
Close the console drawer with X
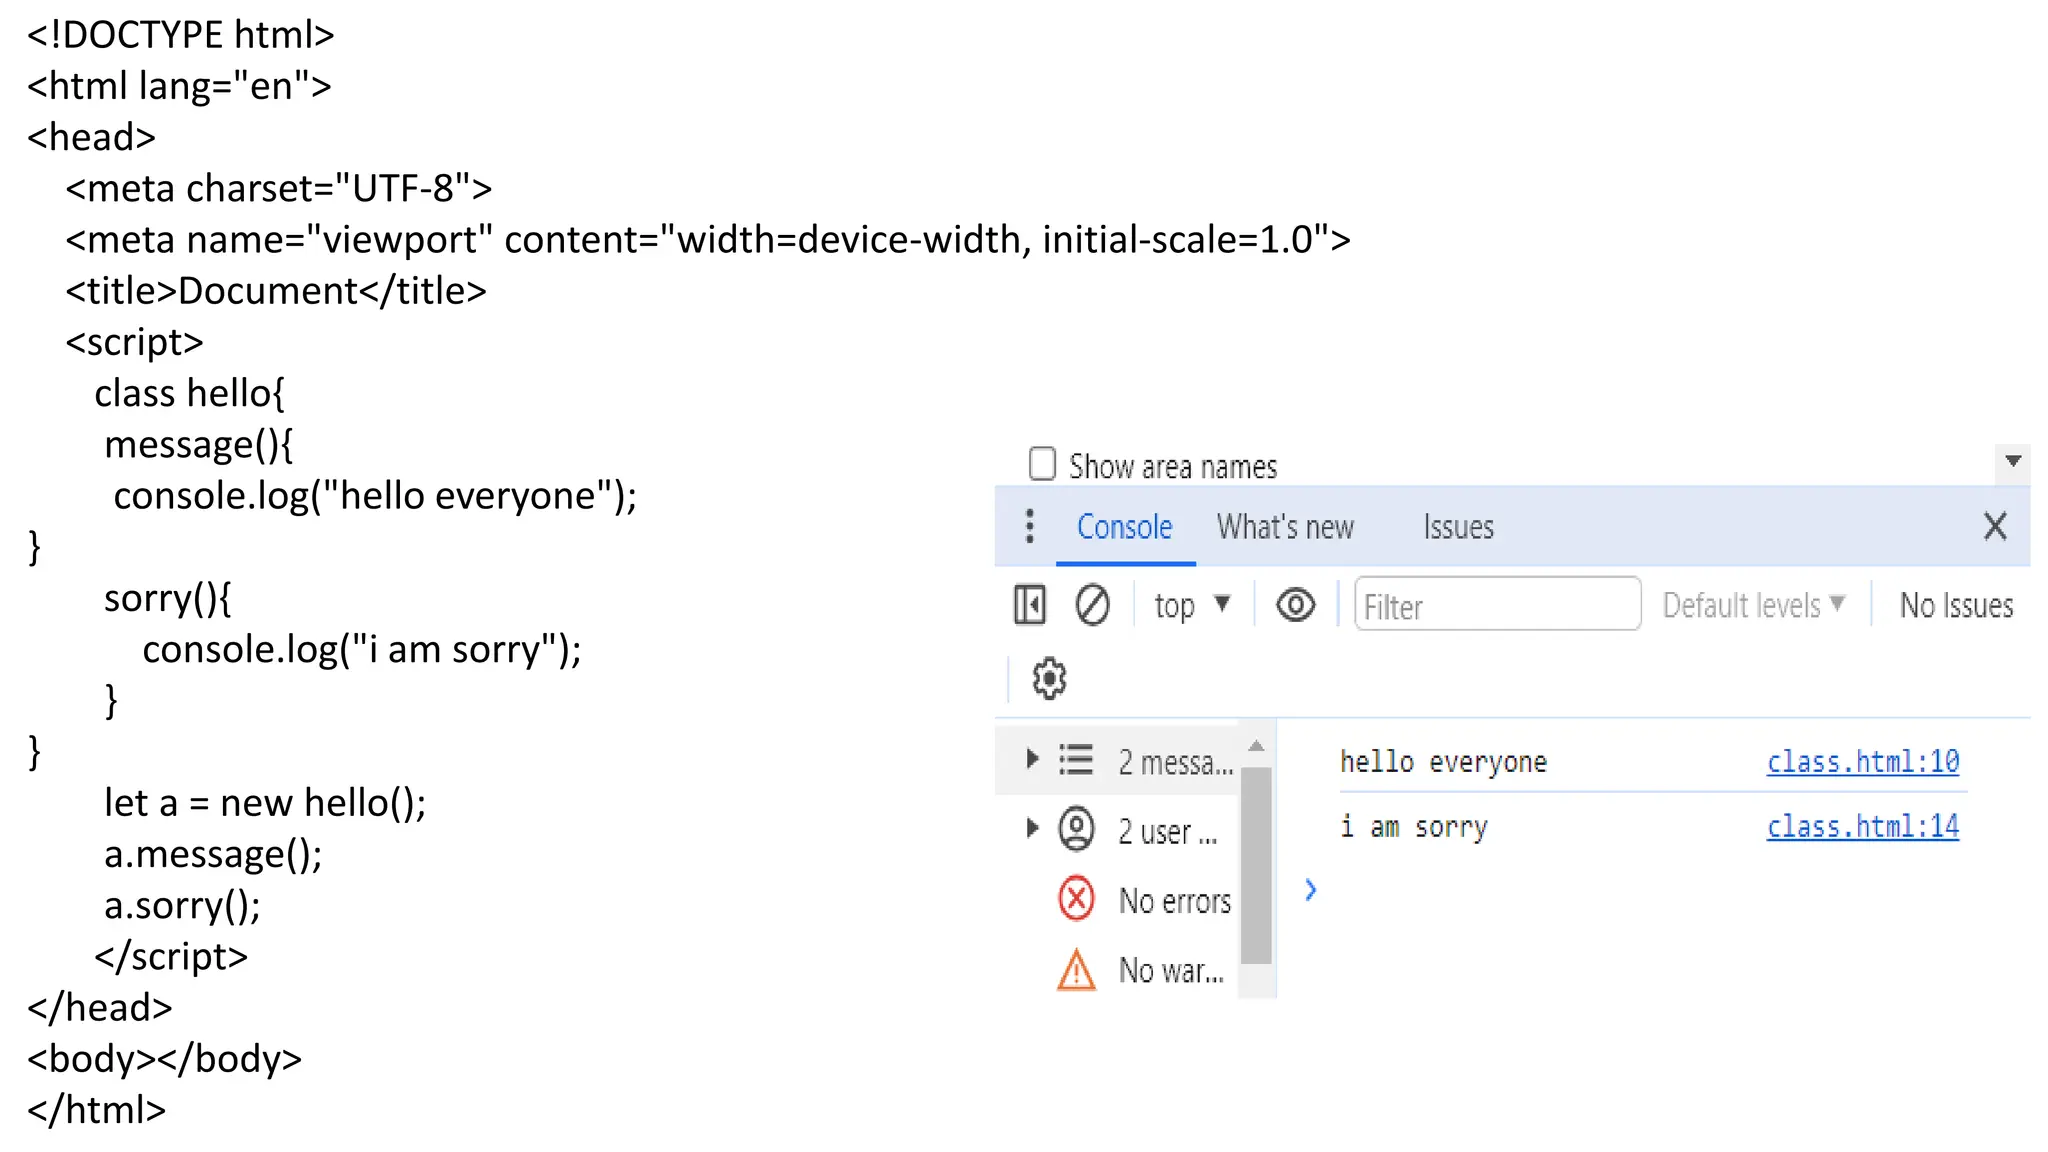[1995, 526]
